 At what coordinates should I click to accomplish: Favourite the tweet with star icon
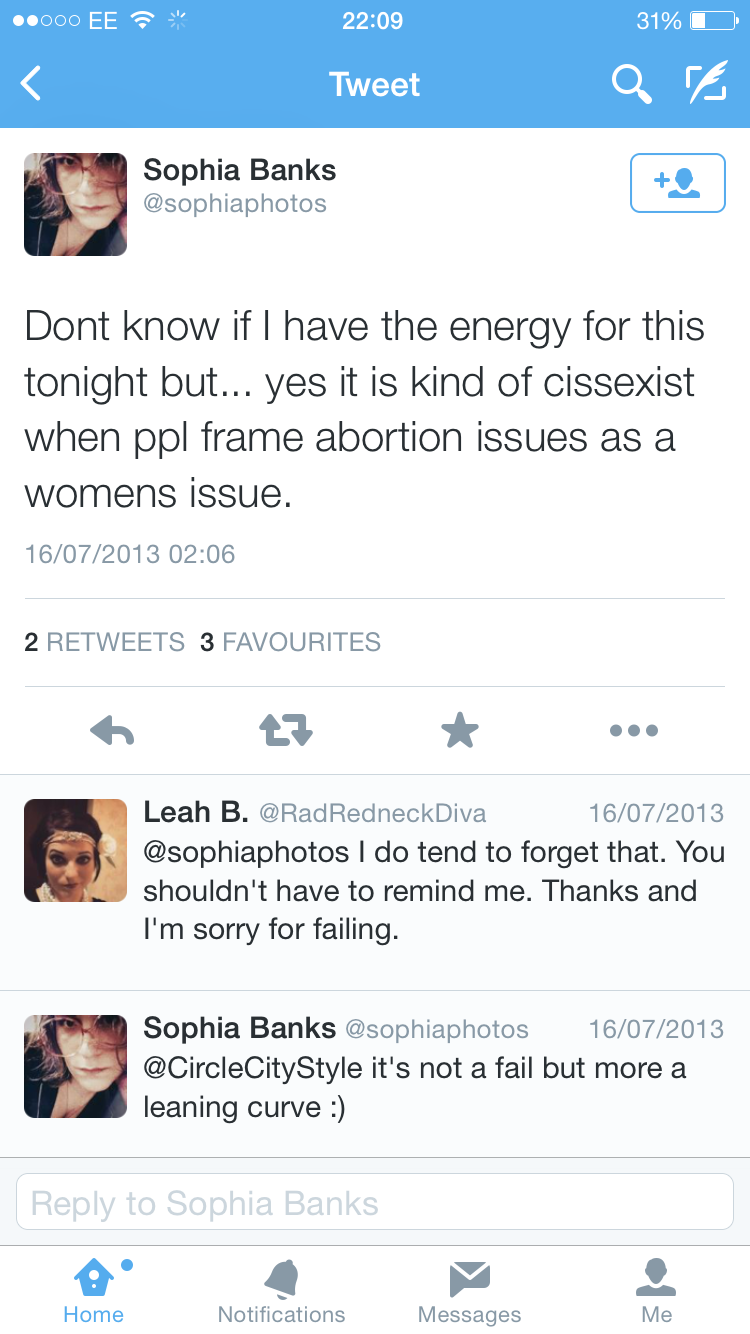point(460,731)
